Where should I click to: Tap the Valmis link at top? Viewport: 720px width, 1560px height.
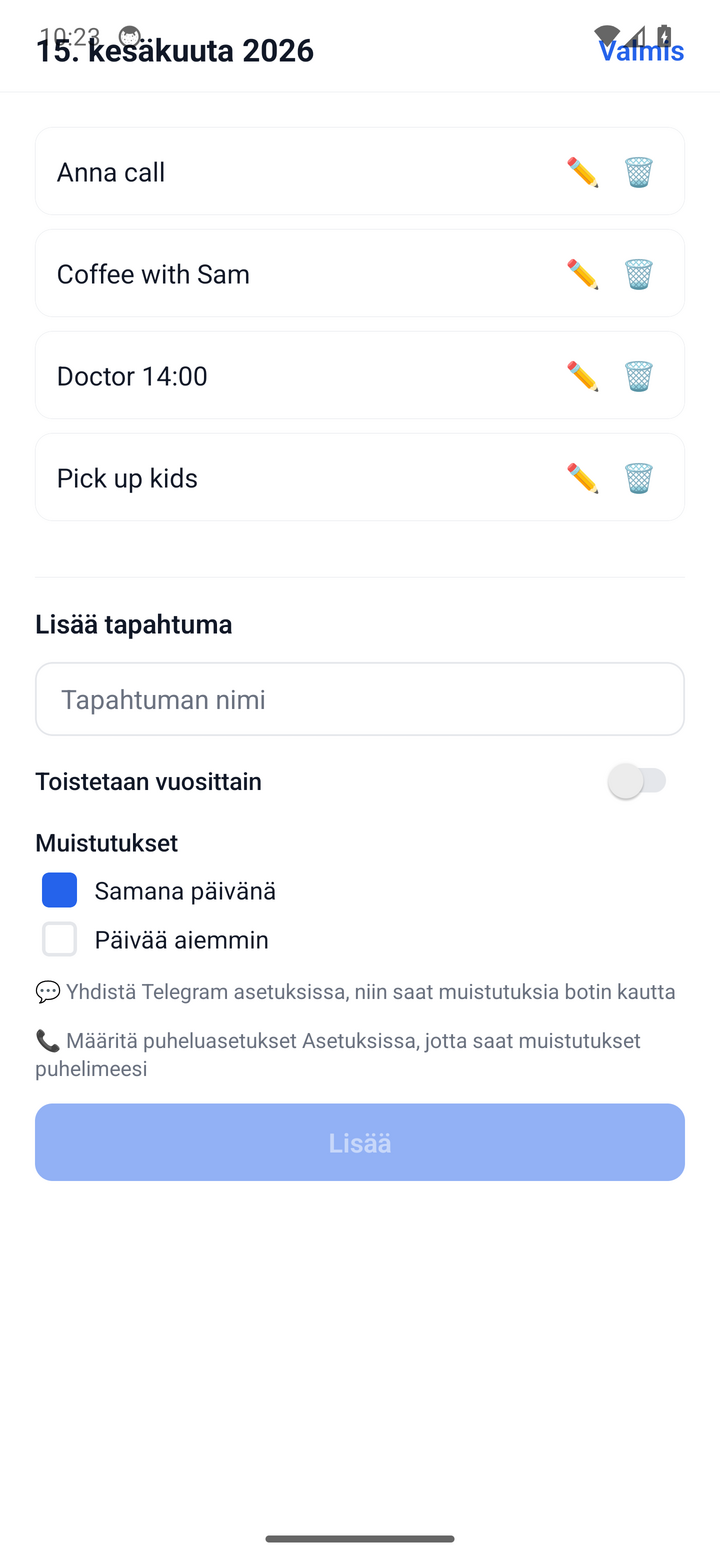coord(641,51)
